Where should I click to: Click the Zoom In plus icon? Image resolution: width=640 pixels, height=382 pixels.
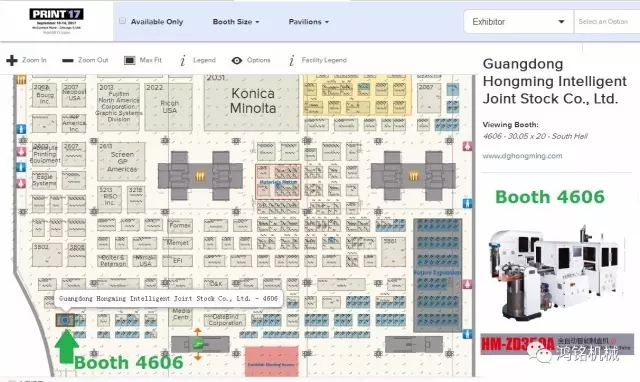pos(12,60)
